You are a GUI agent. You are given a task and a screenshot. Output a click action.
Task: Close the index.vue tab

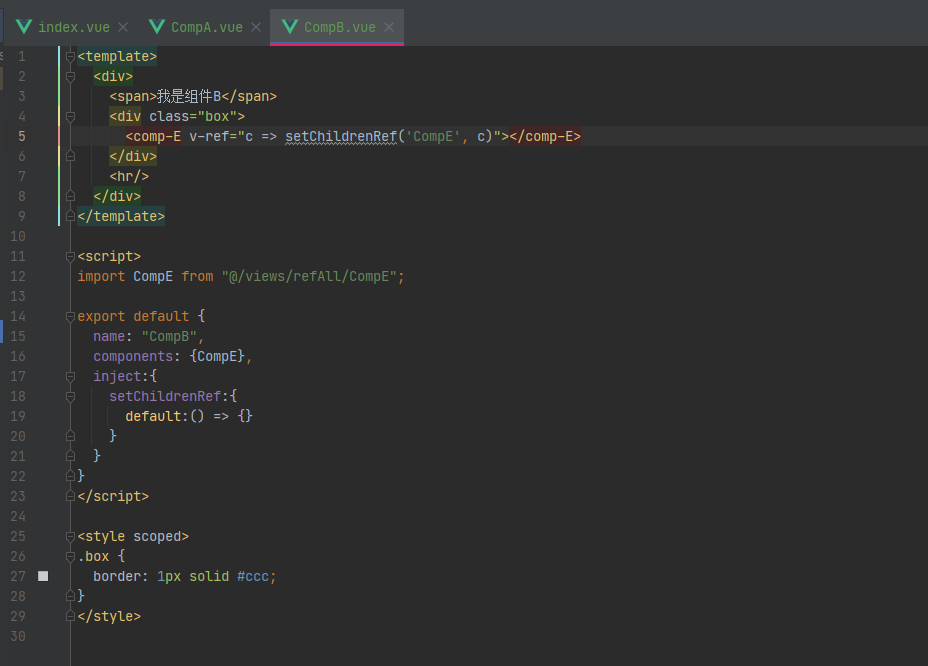pyautogui.click(x=123, y=27)
